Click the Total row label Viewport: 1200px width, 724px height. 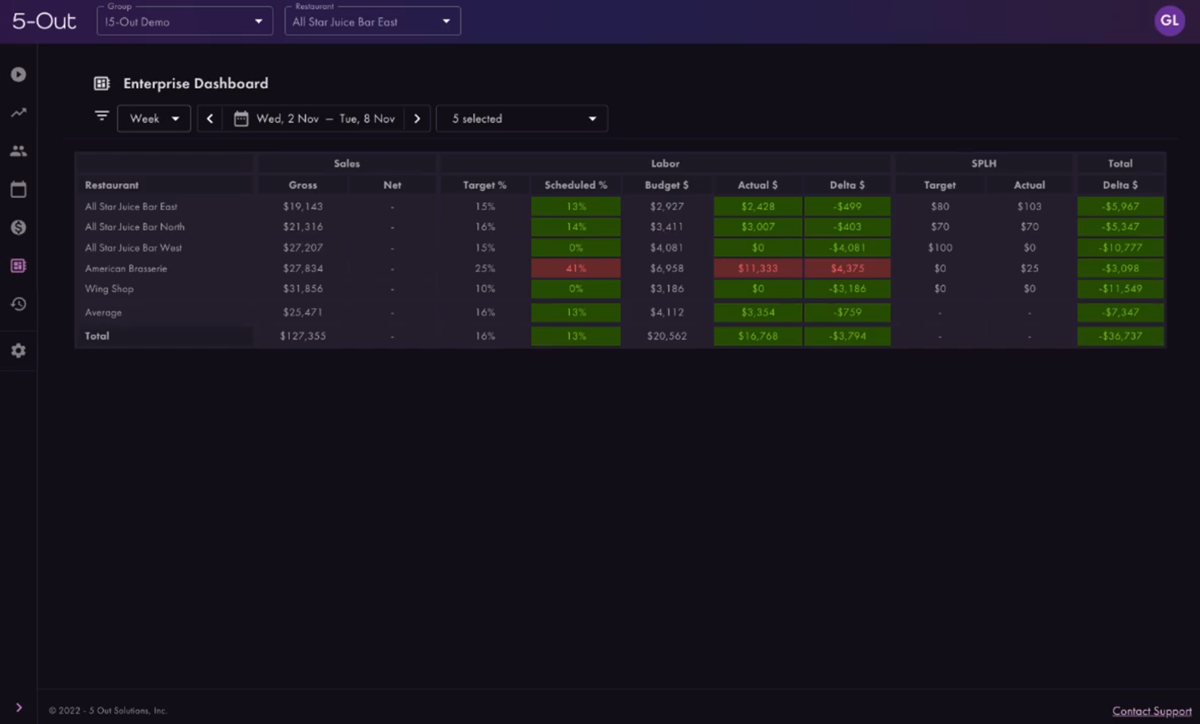[97, 336]
